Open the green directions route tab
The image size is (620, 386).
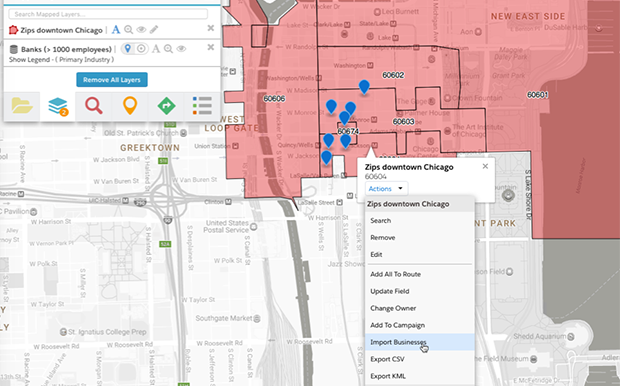click(x=166, y=106)
